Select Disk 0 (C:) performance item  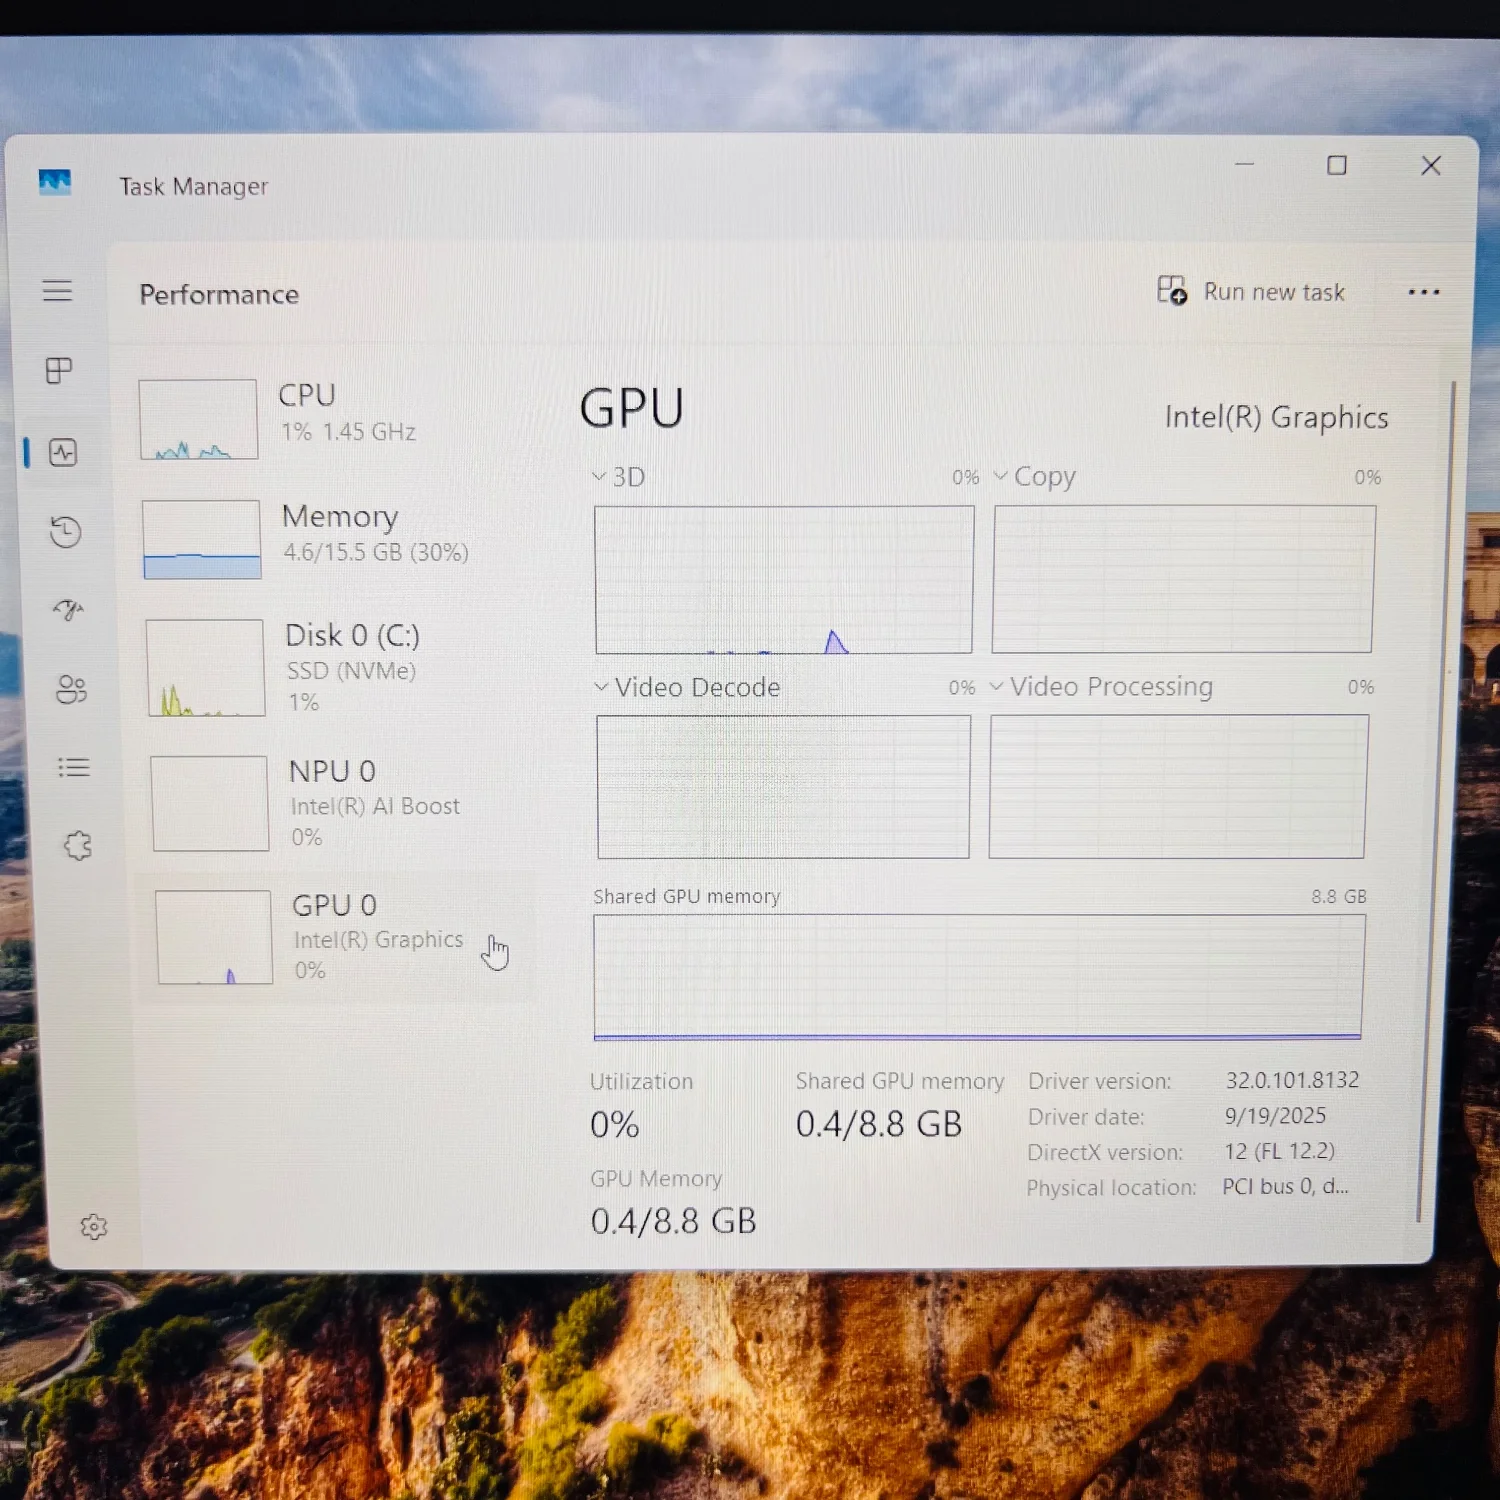click(x=335, y=667)
